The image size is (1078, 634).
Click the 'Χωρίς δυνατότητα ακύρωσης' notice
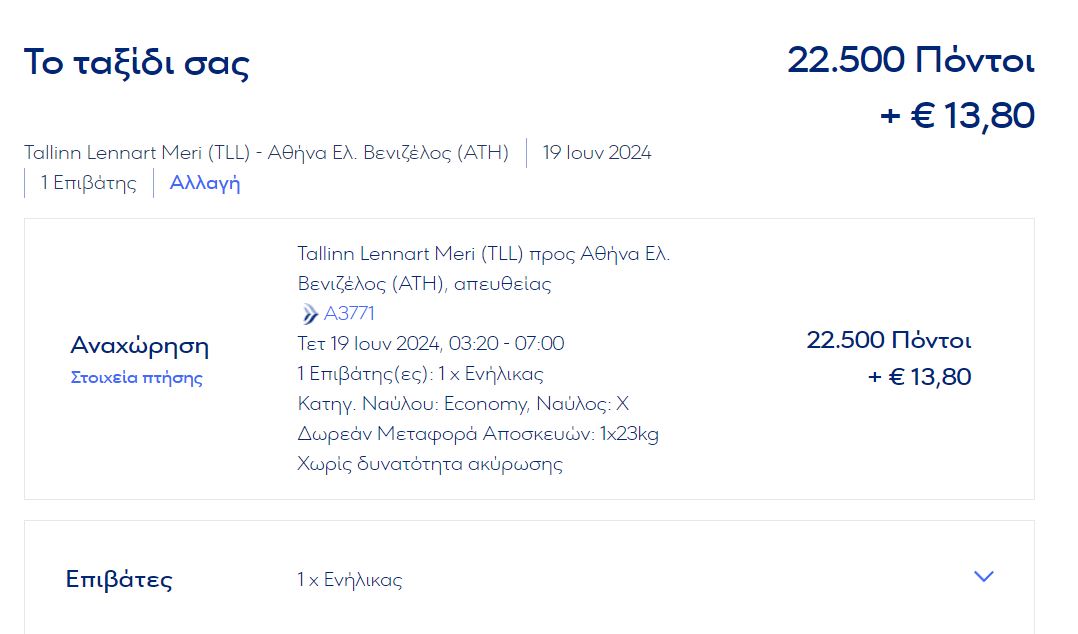pyautogui.click(x=430, y=464)
